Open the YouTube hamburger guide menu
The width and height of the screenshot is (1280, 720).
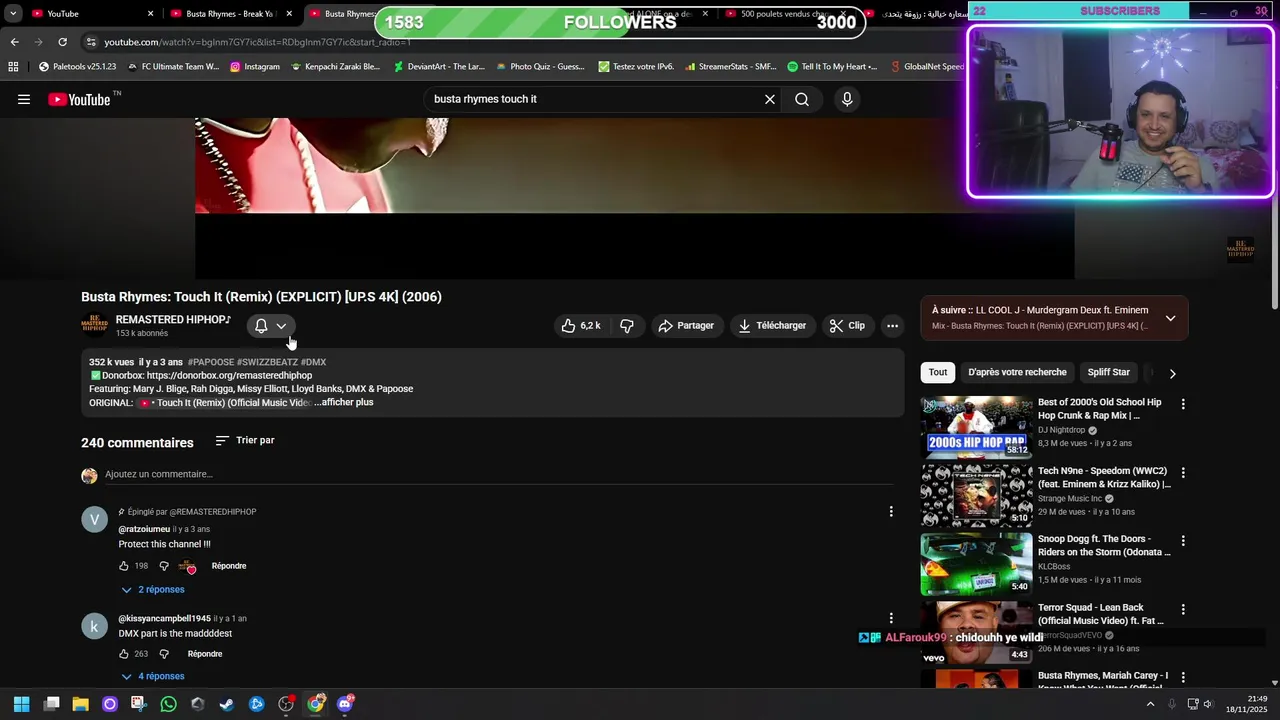(x=24, y=99)
